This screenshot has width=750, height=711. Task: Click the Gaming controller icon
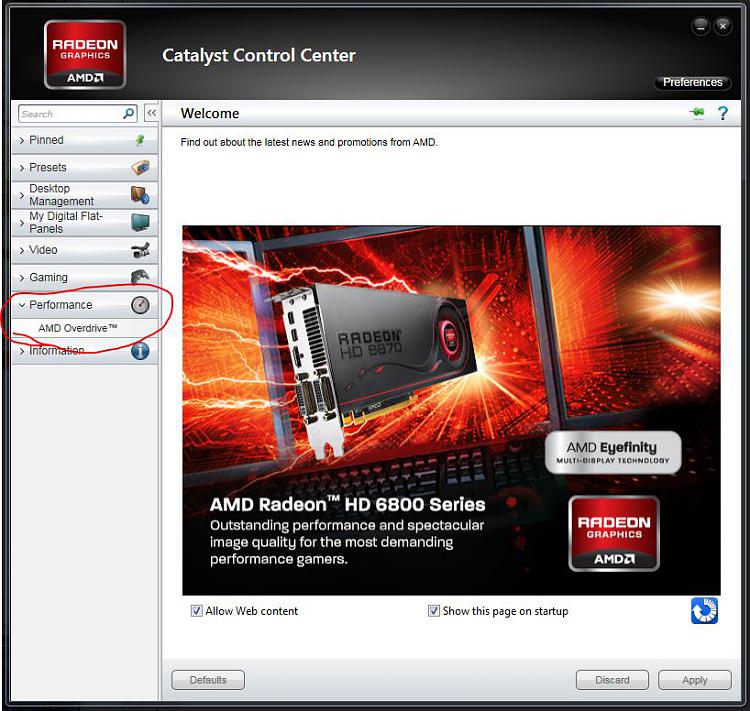140,278
